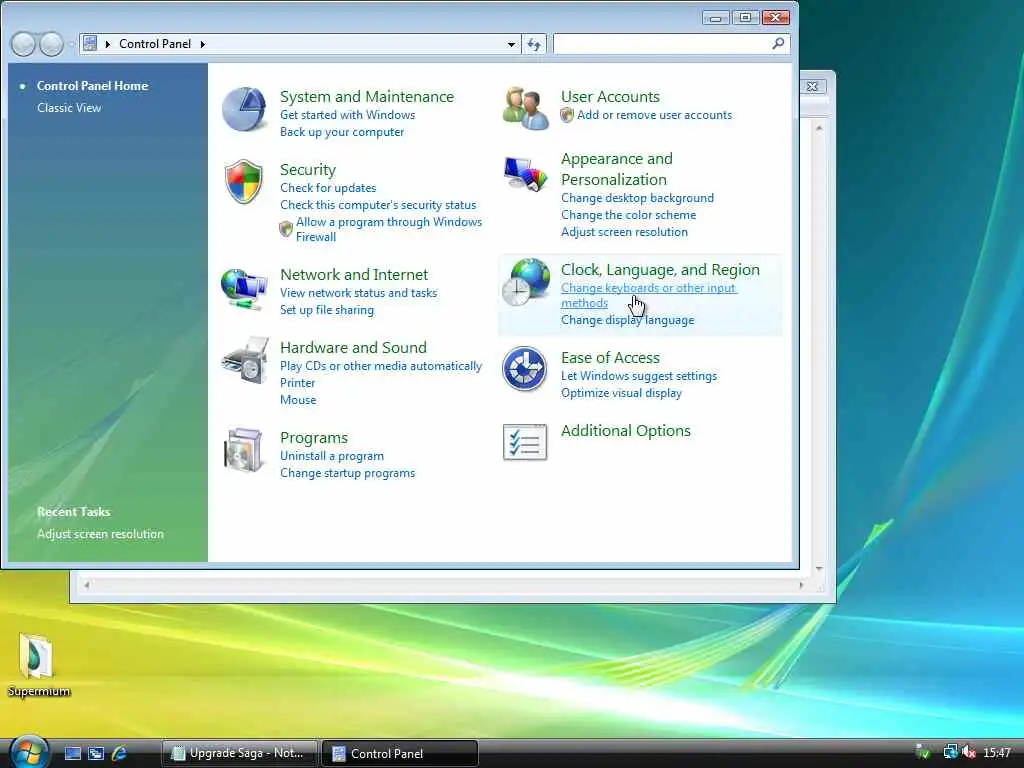Click the taskbar clock showing 15:47
1024x768 pixels.
[997, 753]
